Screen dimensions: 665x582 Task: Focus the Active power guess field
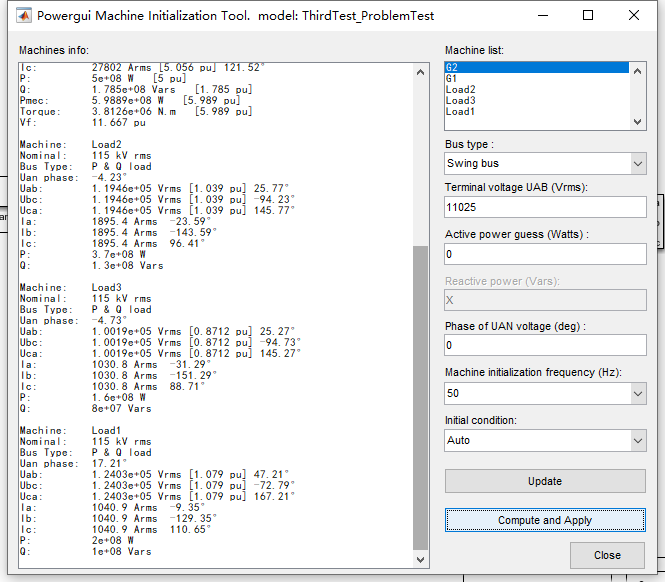tap(545, 254)
